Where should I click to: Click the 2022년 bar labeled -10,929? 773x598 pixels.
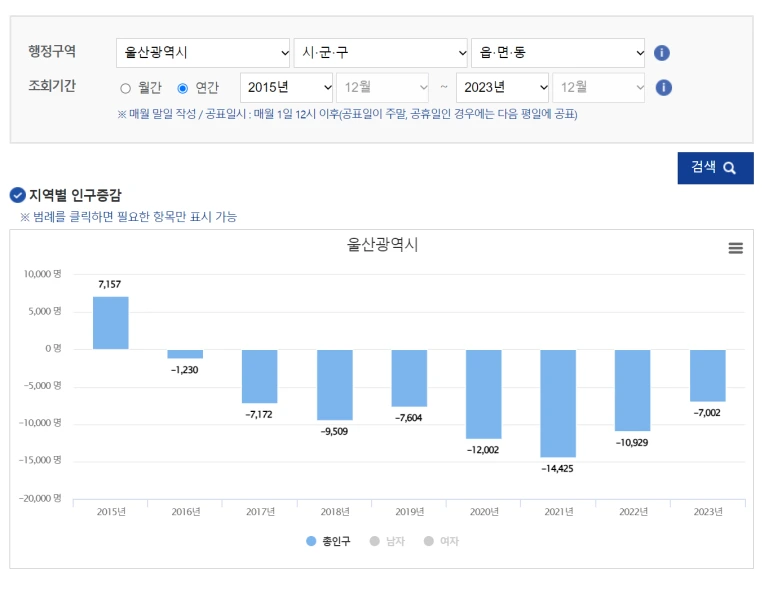pos(632,390)
